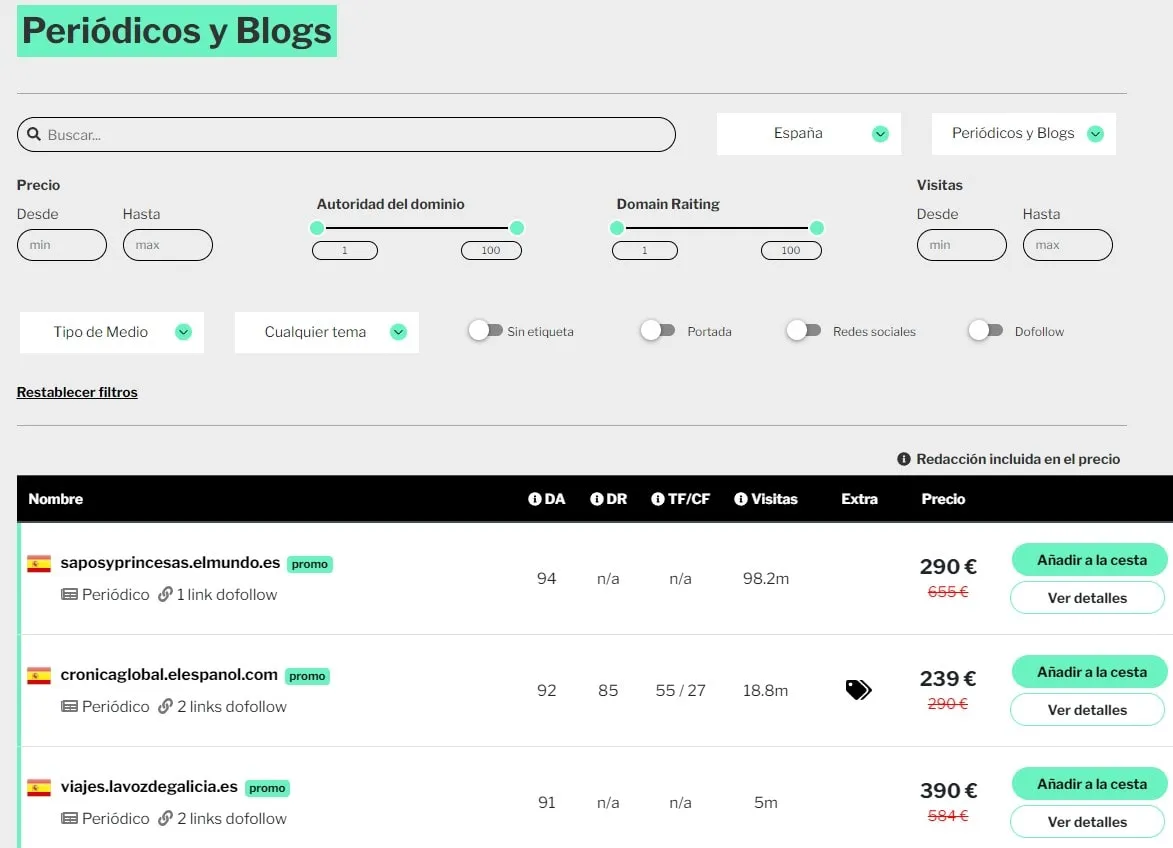Click the Extra column header
This screenshot has height=848, width=1173.
pos(859,499)
